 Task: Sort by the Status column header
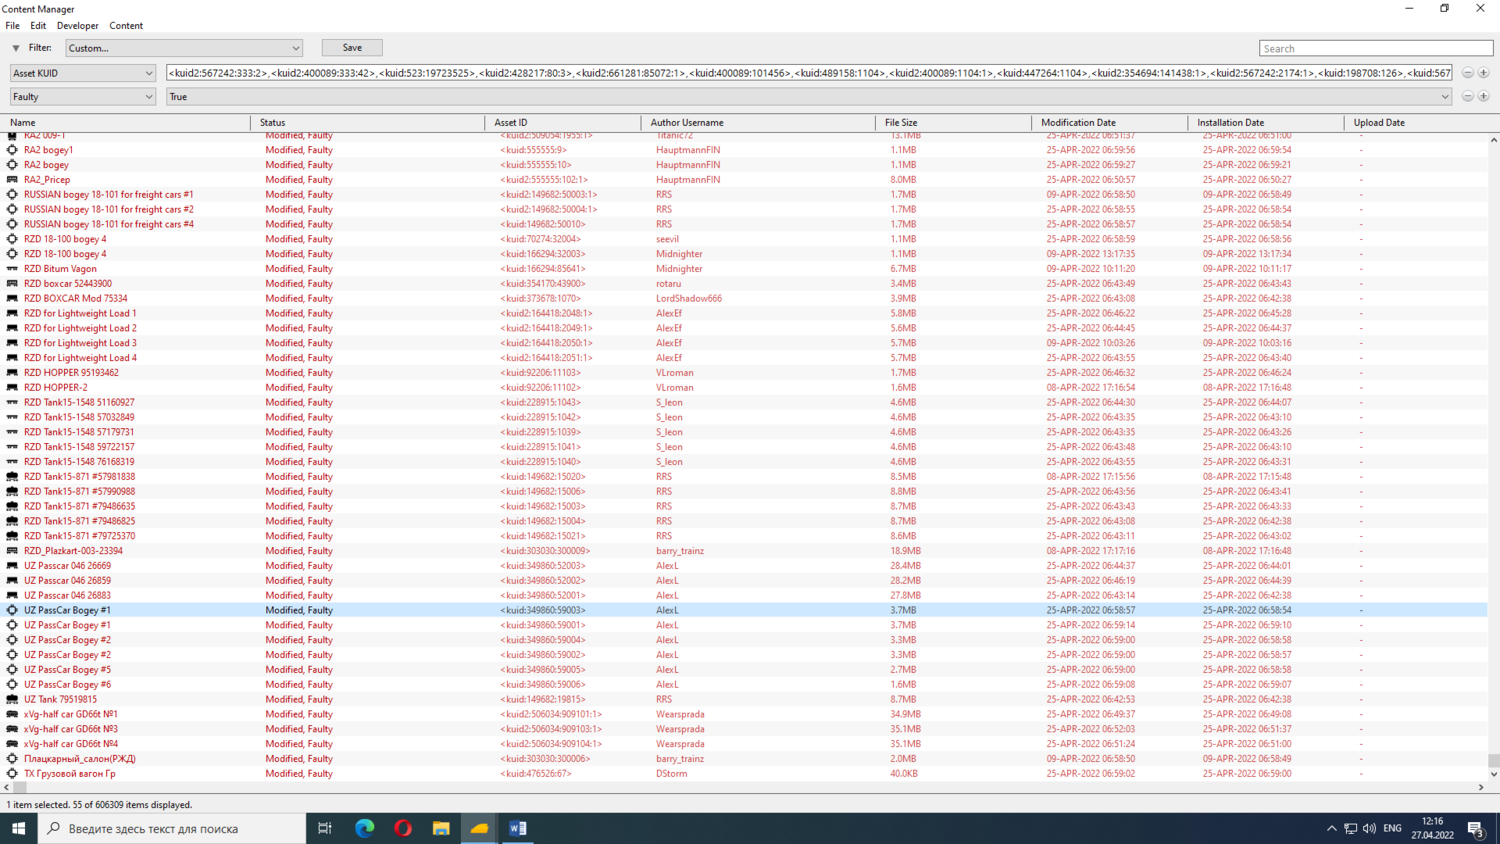[x=368, y=123]
